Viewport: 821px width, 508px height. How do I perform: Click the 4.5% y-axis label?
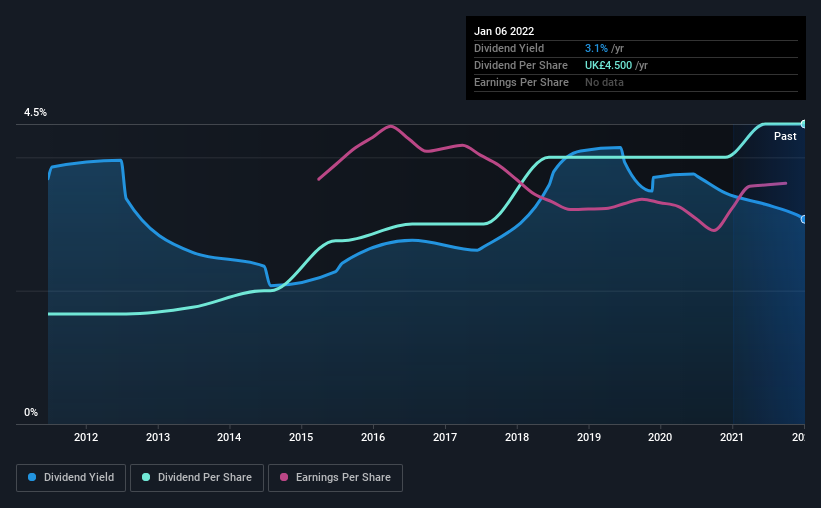coord(35,113)
